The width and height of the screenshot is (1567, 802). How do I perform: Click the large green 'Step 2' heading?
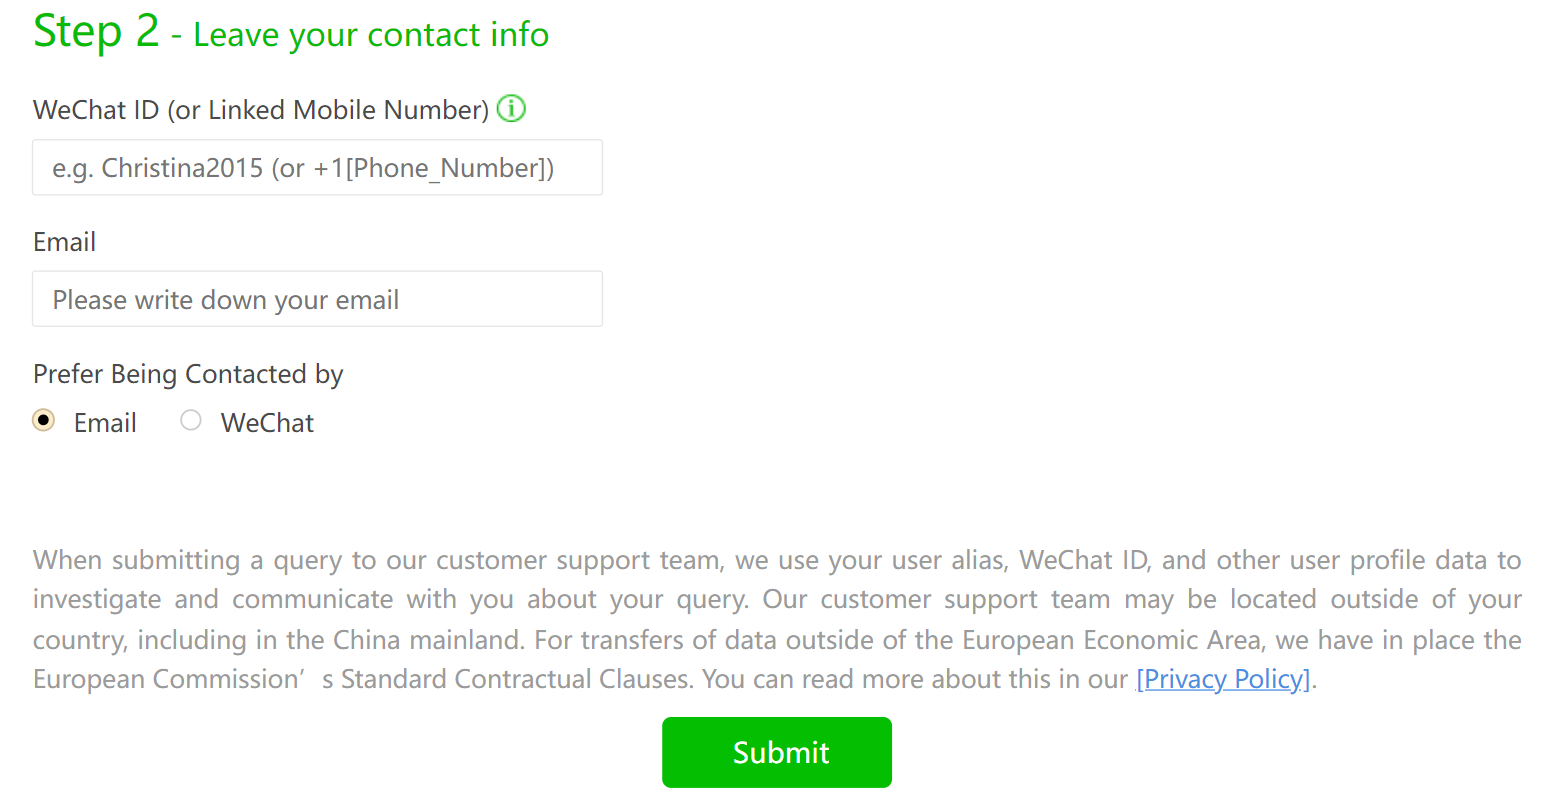coord(96,31)
